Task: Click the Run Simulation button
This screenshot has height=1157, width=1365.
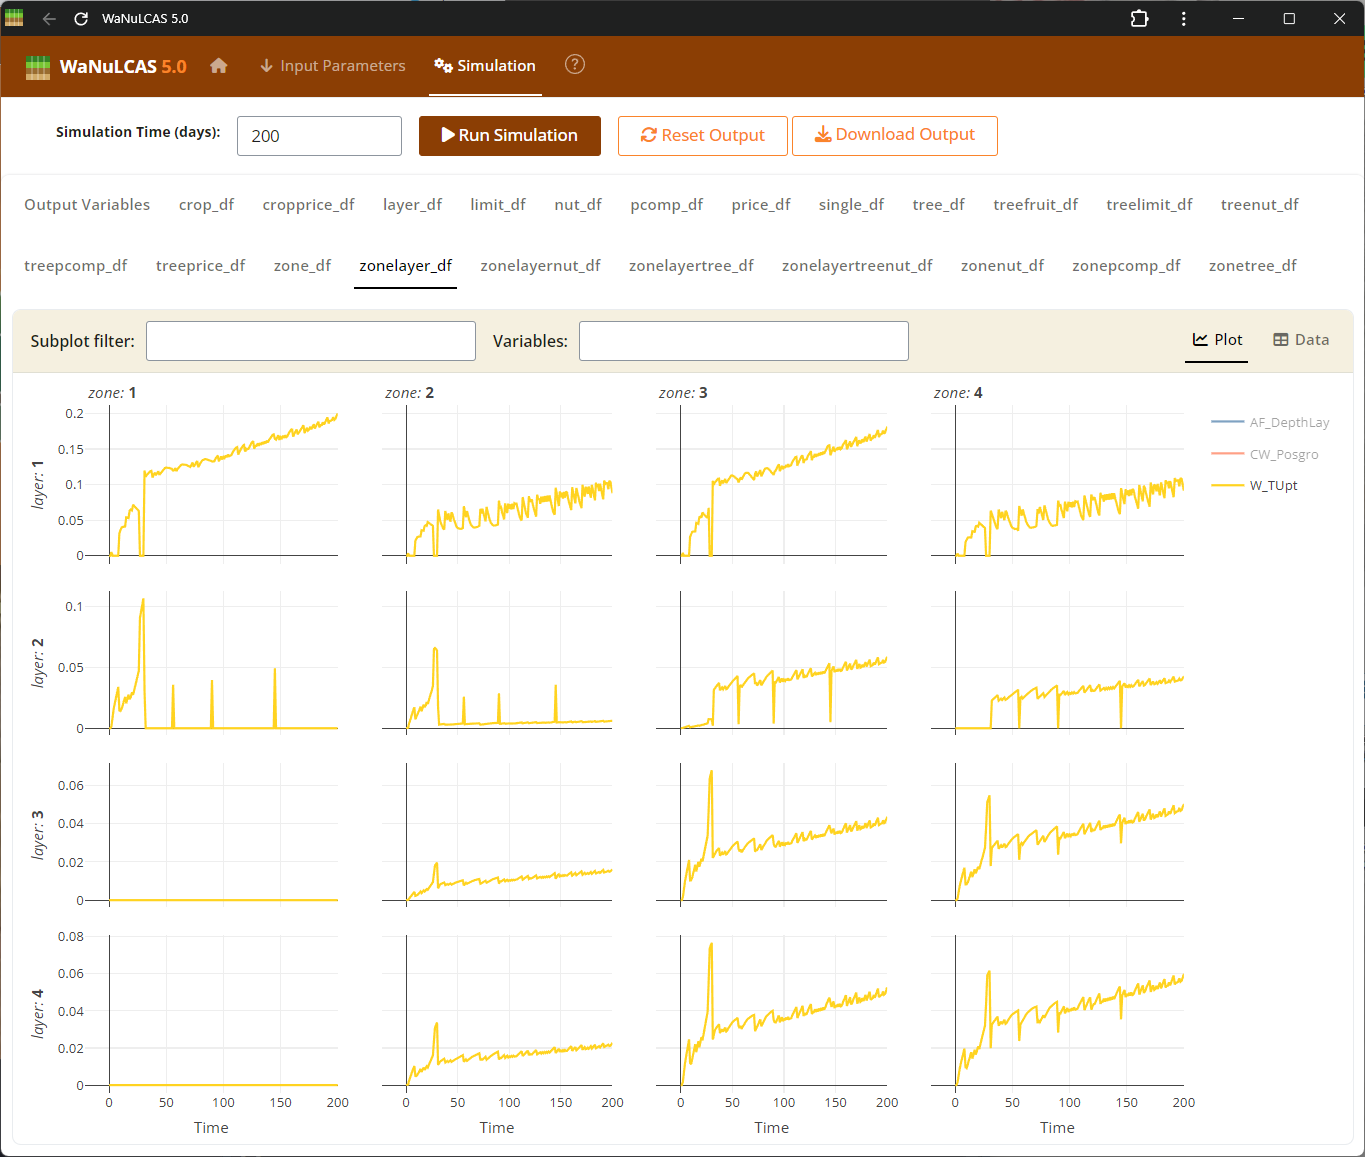Action: coord(510,136)
